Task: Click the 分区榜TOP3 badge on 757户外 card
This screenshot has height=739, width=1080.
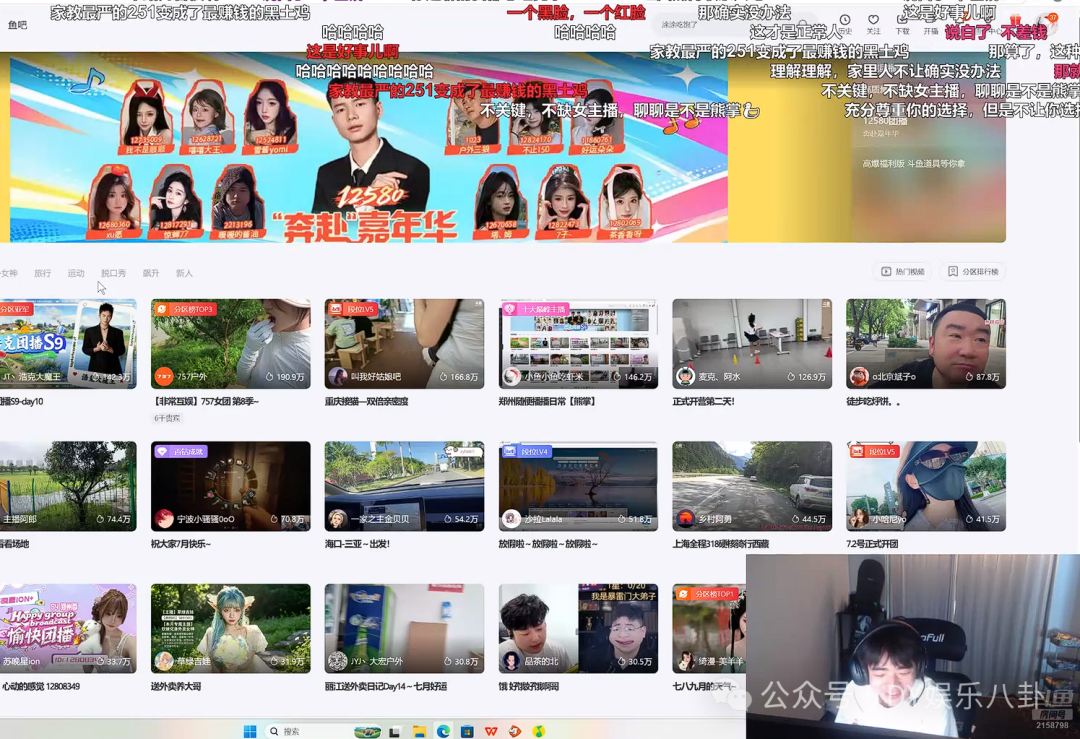Action: [x=186, y=309]
